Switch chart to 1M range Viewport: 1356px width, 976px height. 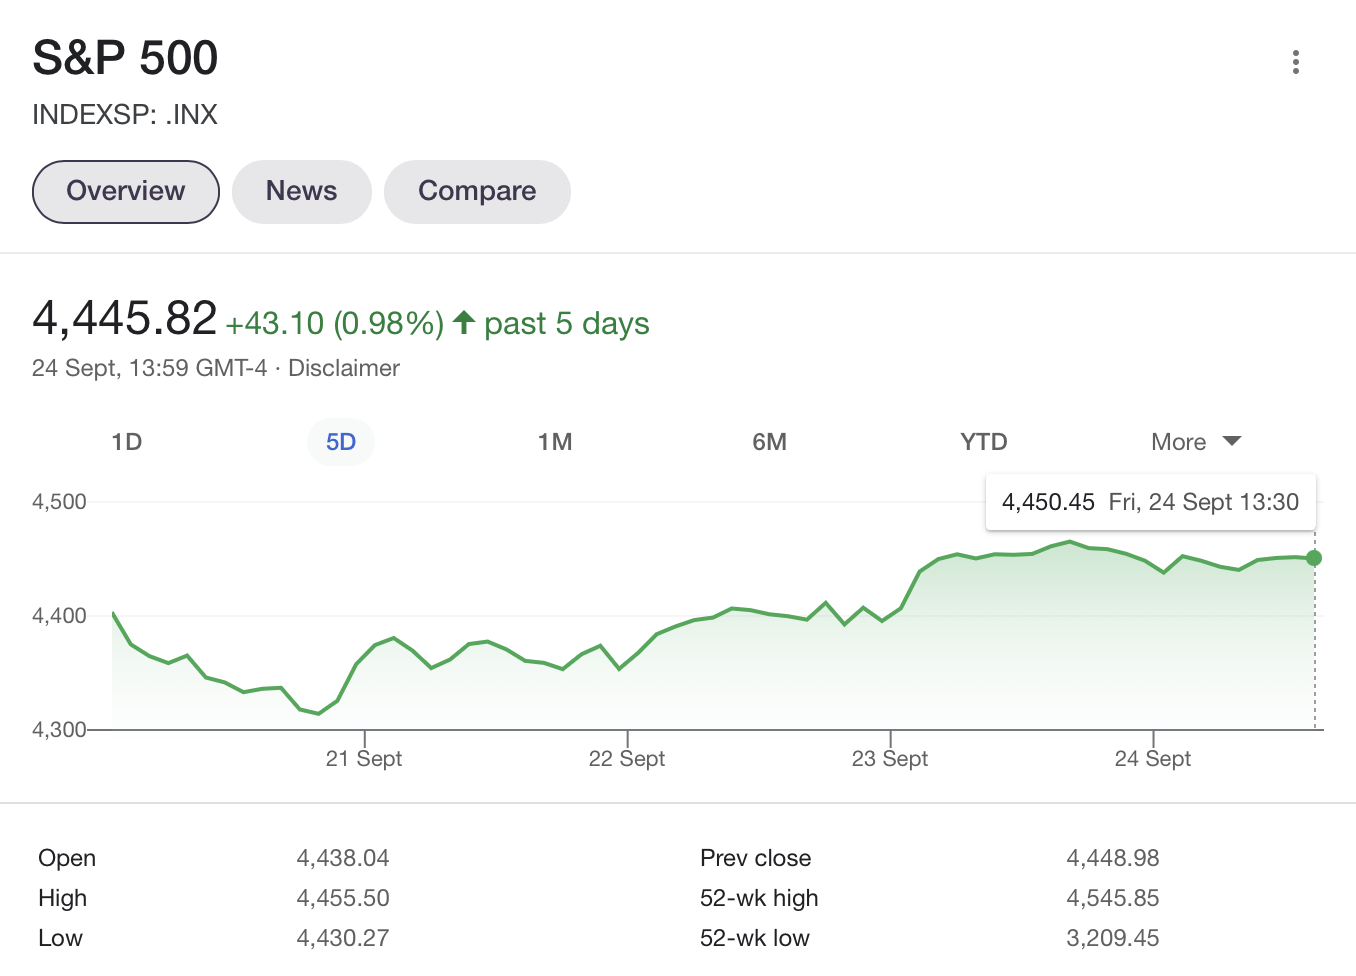click(555, 442)
